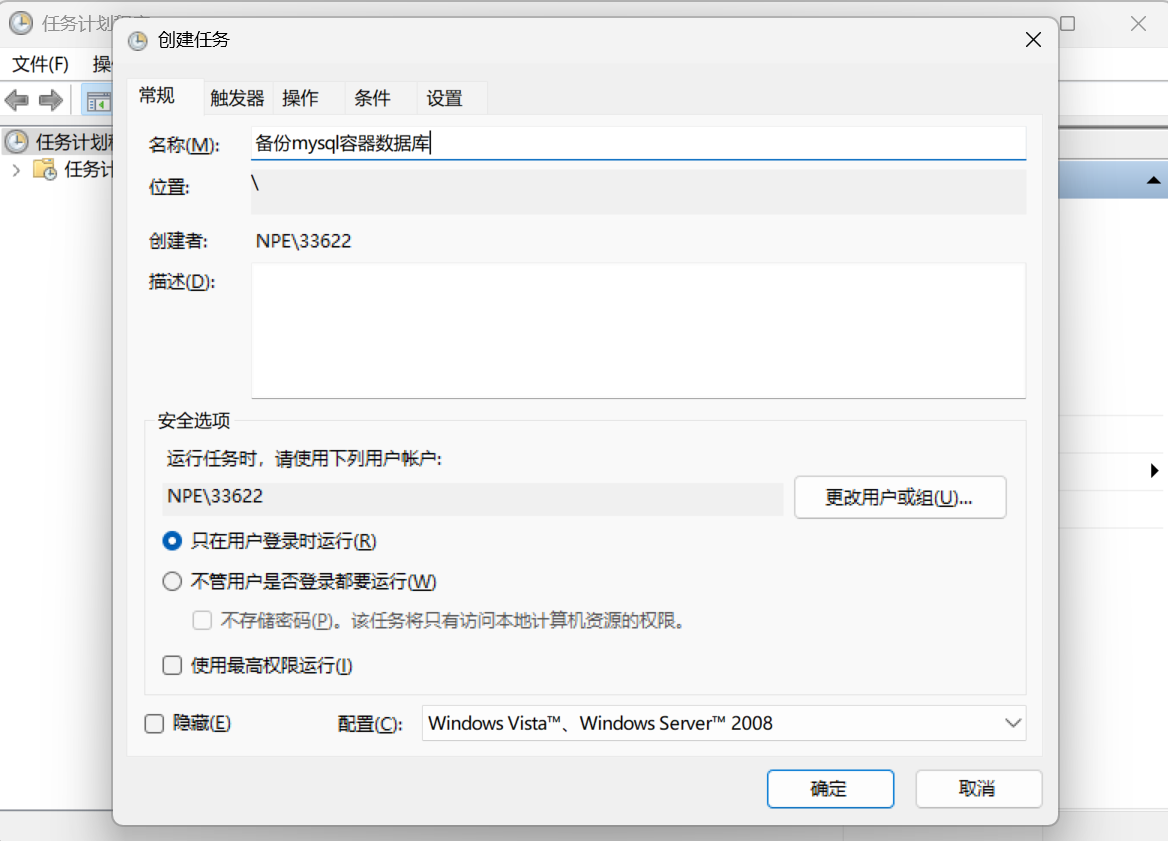Toggle the console tree toolbar icon

click(x=98, y=100)
